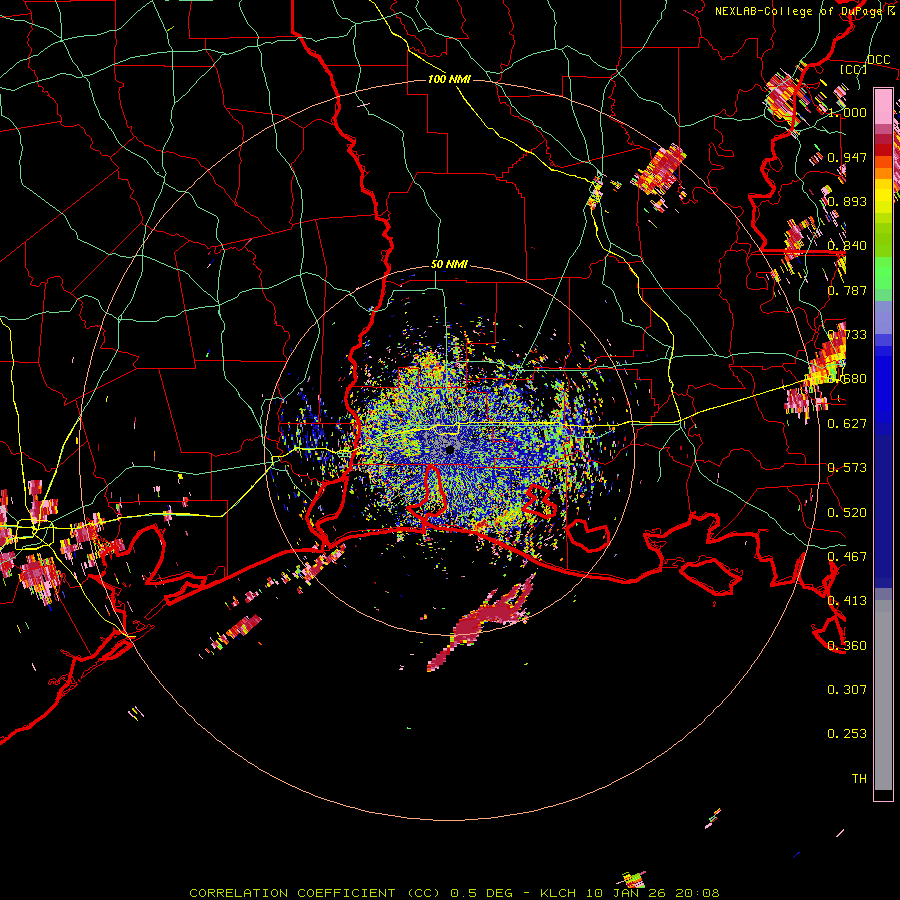Click the 0.520 scale value
Viewport: 900px width, 900px height.
coord(847,513)
